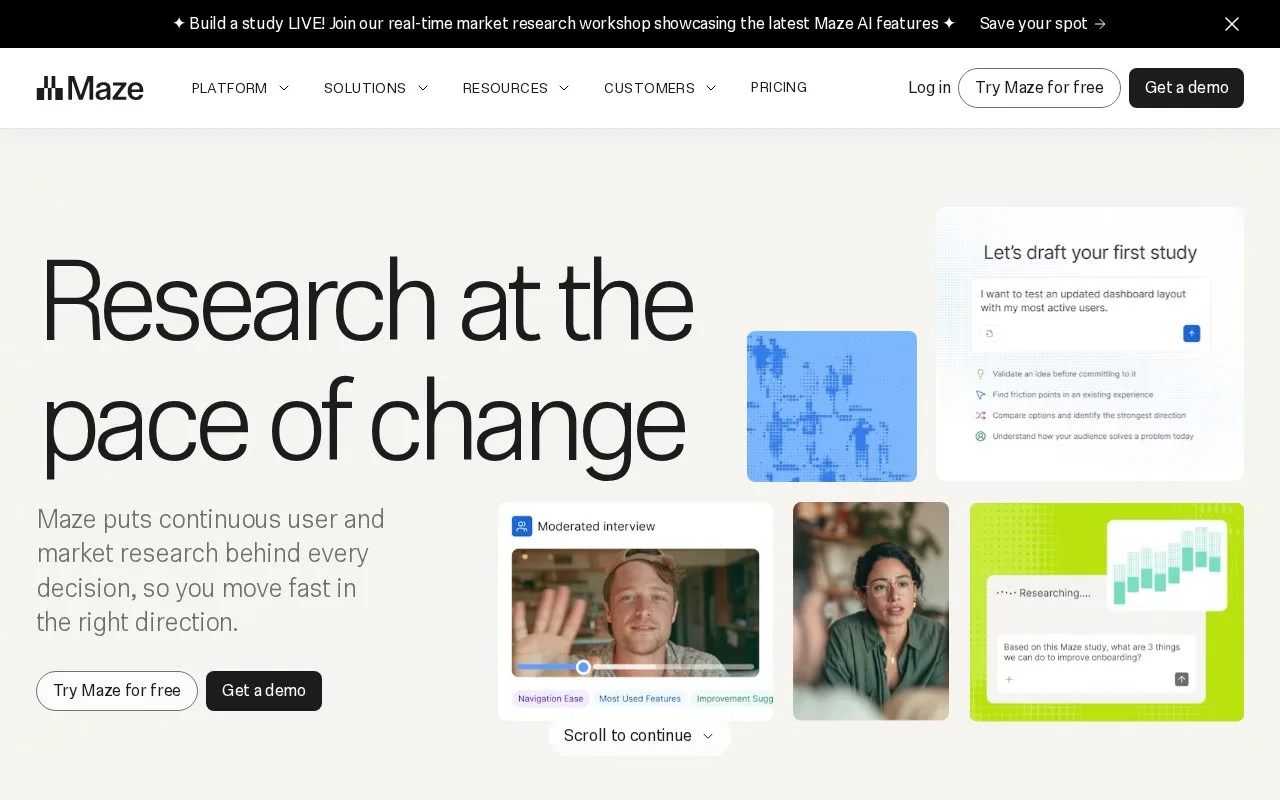The height and width of the screenshot is (800, 1280).
Task: Click the Maze logo in the header
Action: [90, 88]
